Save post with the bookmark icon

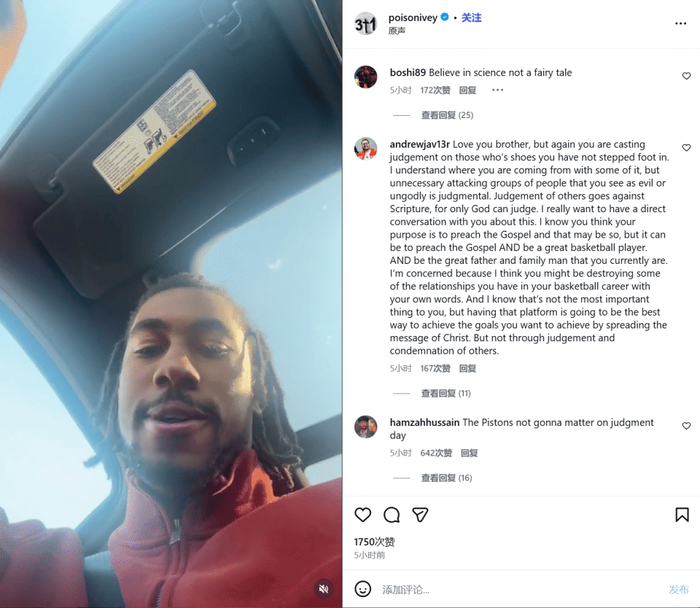(x=682, y=515)
